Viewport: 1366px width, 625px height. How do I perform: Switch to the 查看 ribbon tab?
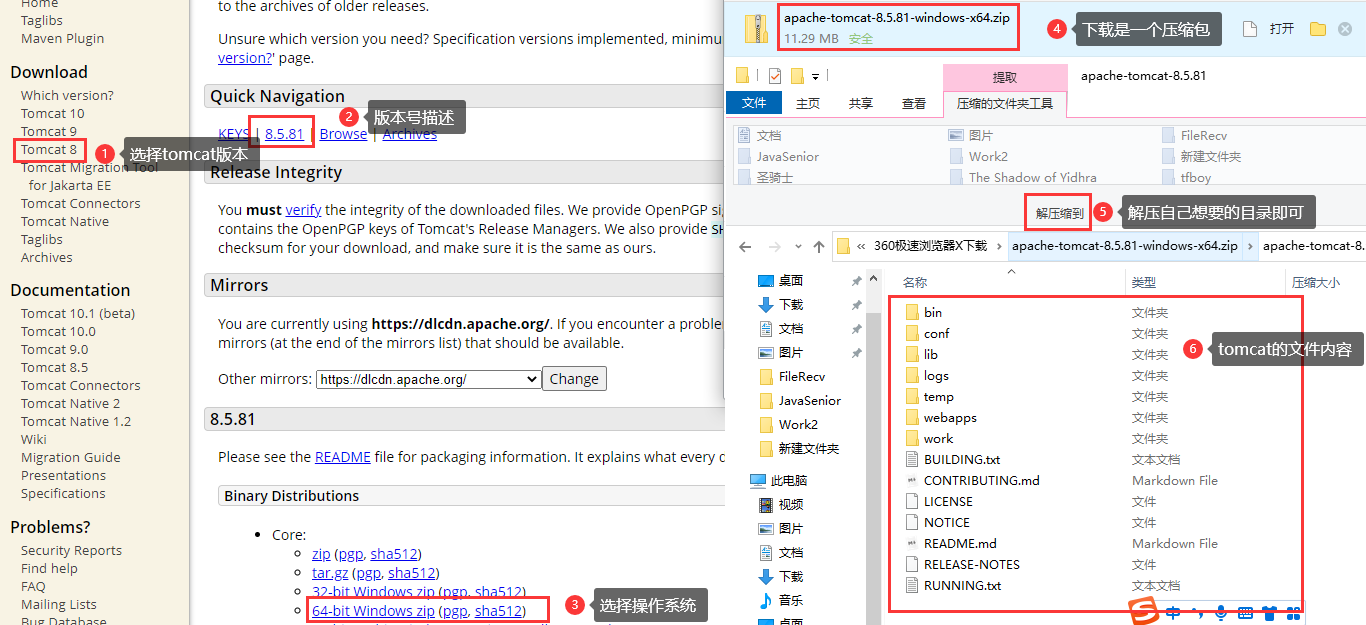[913, 103]
